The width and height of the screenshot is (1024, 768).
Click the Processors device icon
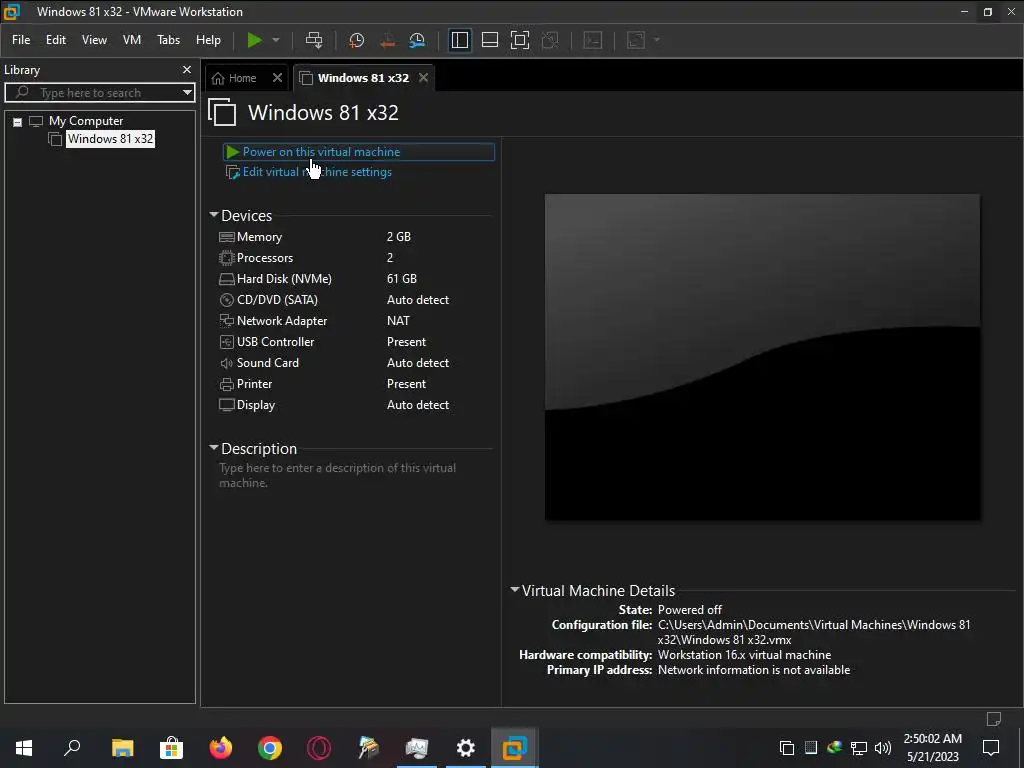click(x=227, y=258)
